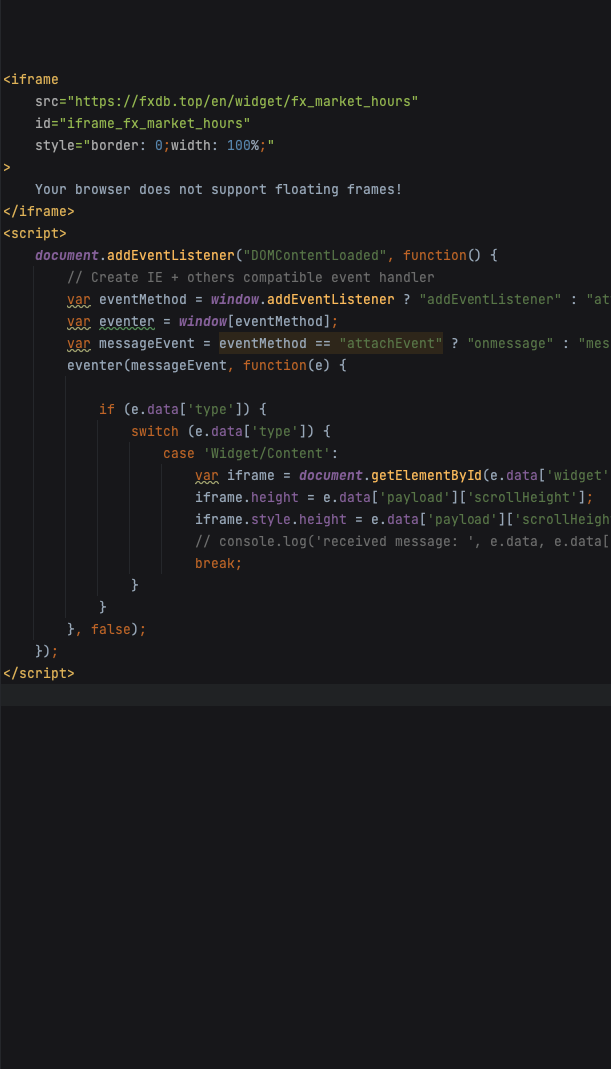Screen dimensions: 611x1069
Task: Click the empty highlighted line below </script>
Action: (x=306, y=695)
